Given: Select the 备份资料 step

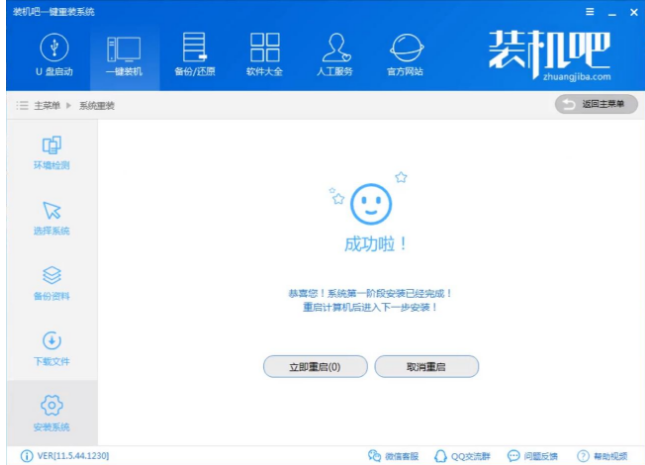Looking at the screenshot, I should pos(52,283).
